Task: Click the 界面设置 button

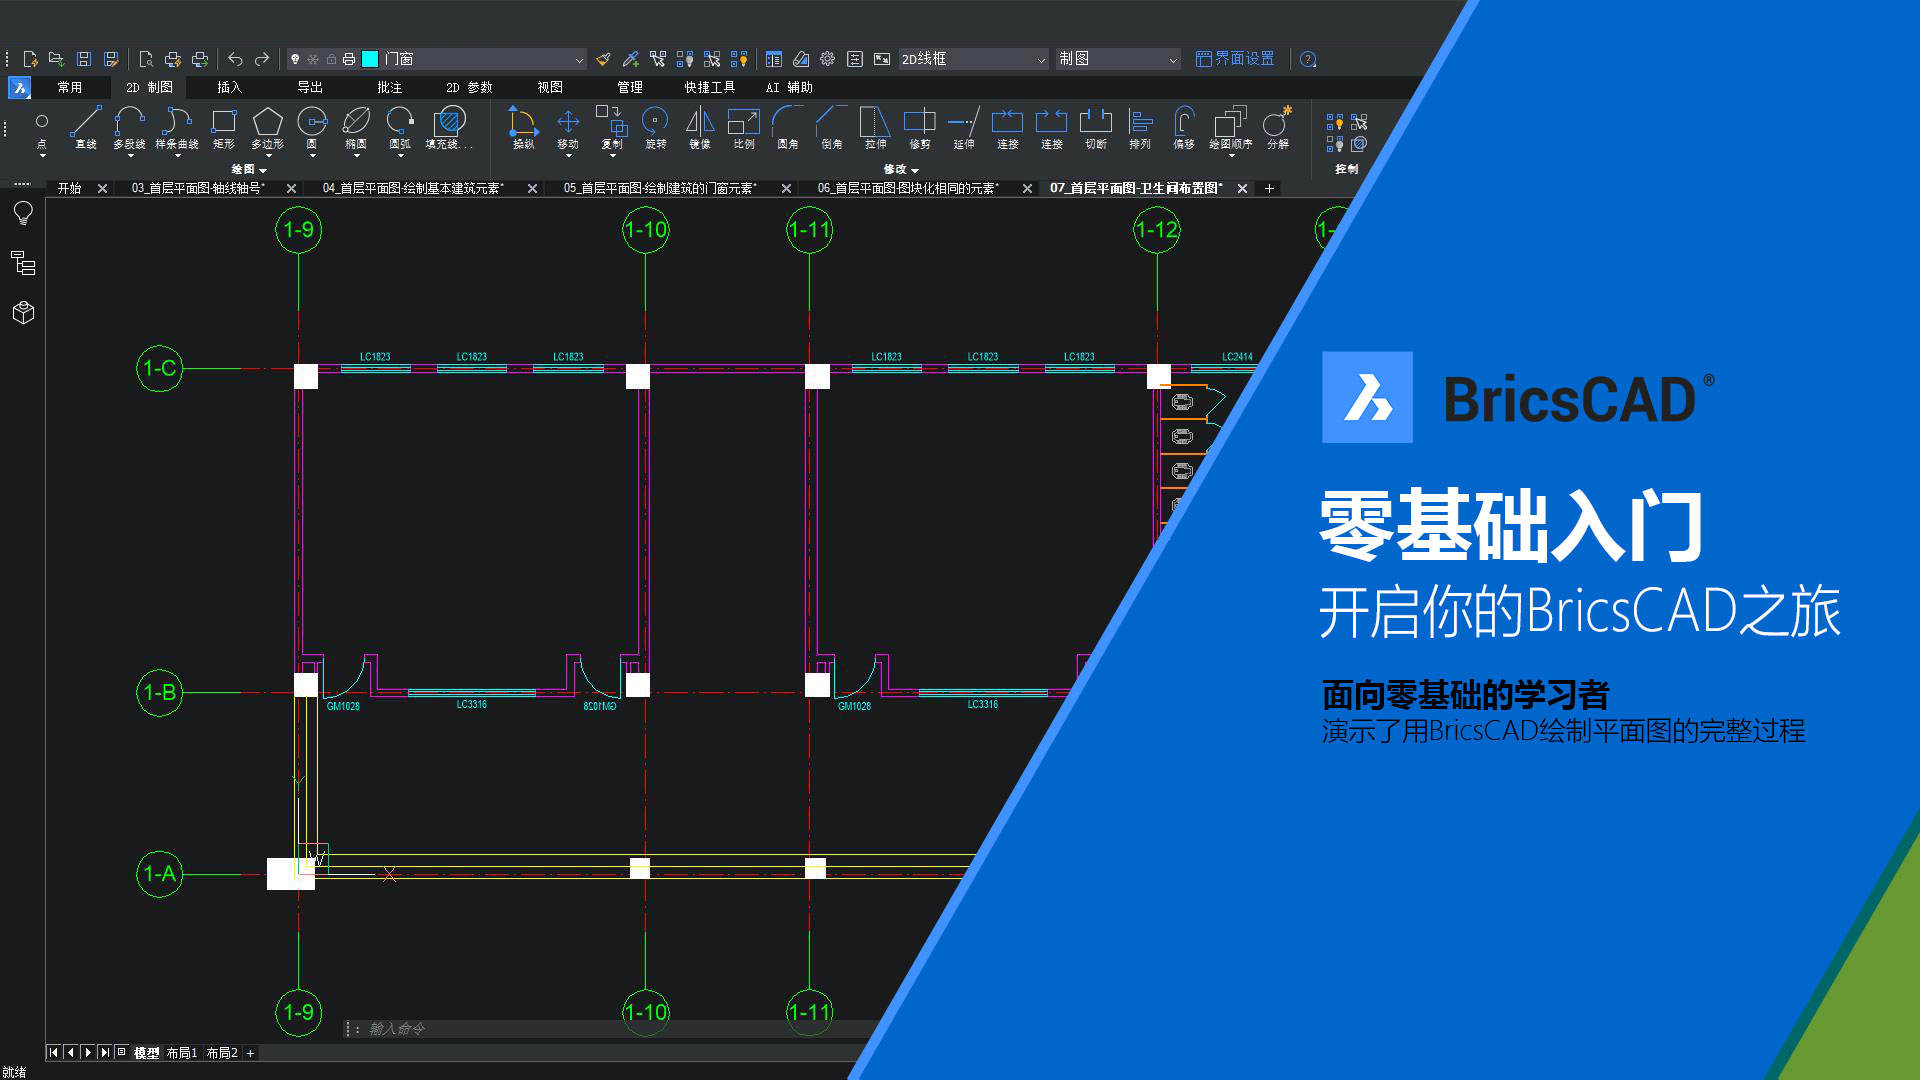Action: click(1235, 59)
